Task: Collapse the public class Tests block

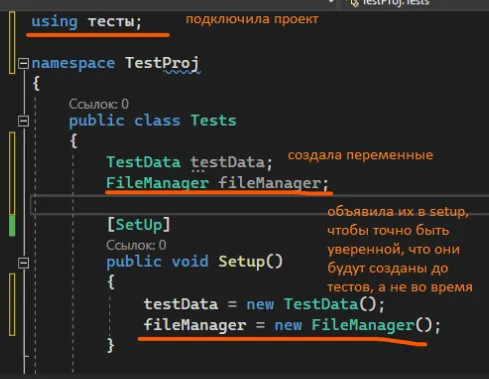Action: tap(23, 121)
